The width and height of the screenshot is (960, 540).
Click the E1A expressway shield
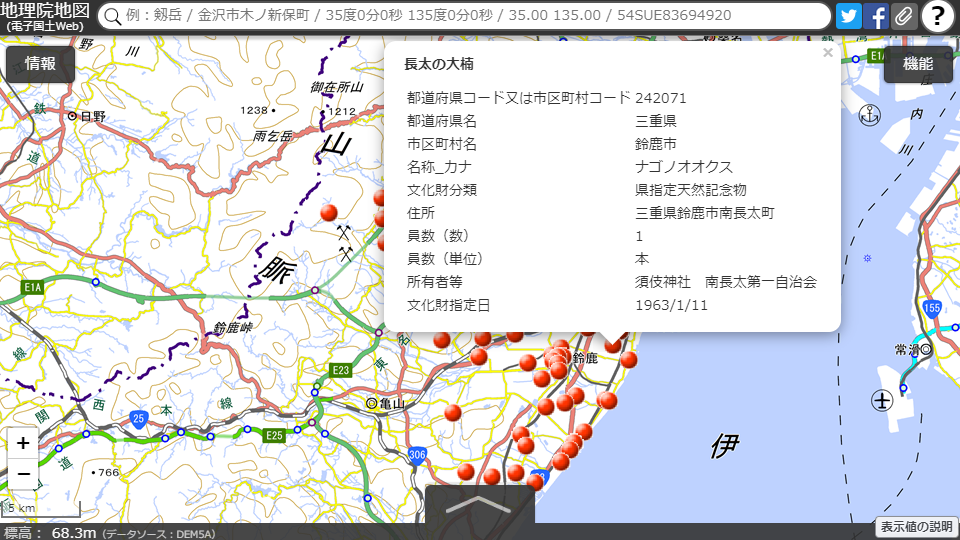point(32,287)
